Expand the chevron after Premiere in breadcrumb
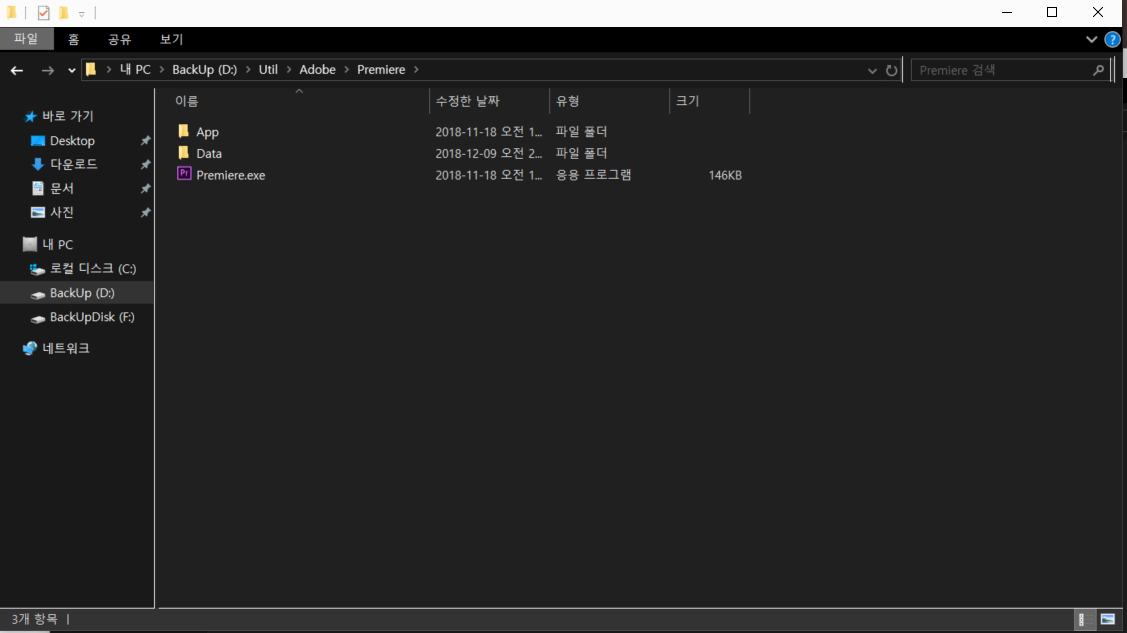Image resolution: width=1127 pixels, height=633 pixels. [416, 70]
